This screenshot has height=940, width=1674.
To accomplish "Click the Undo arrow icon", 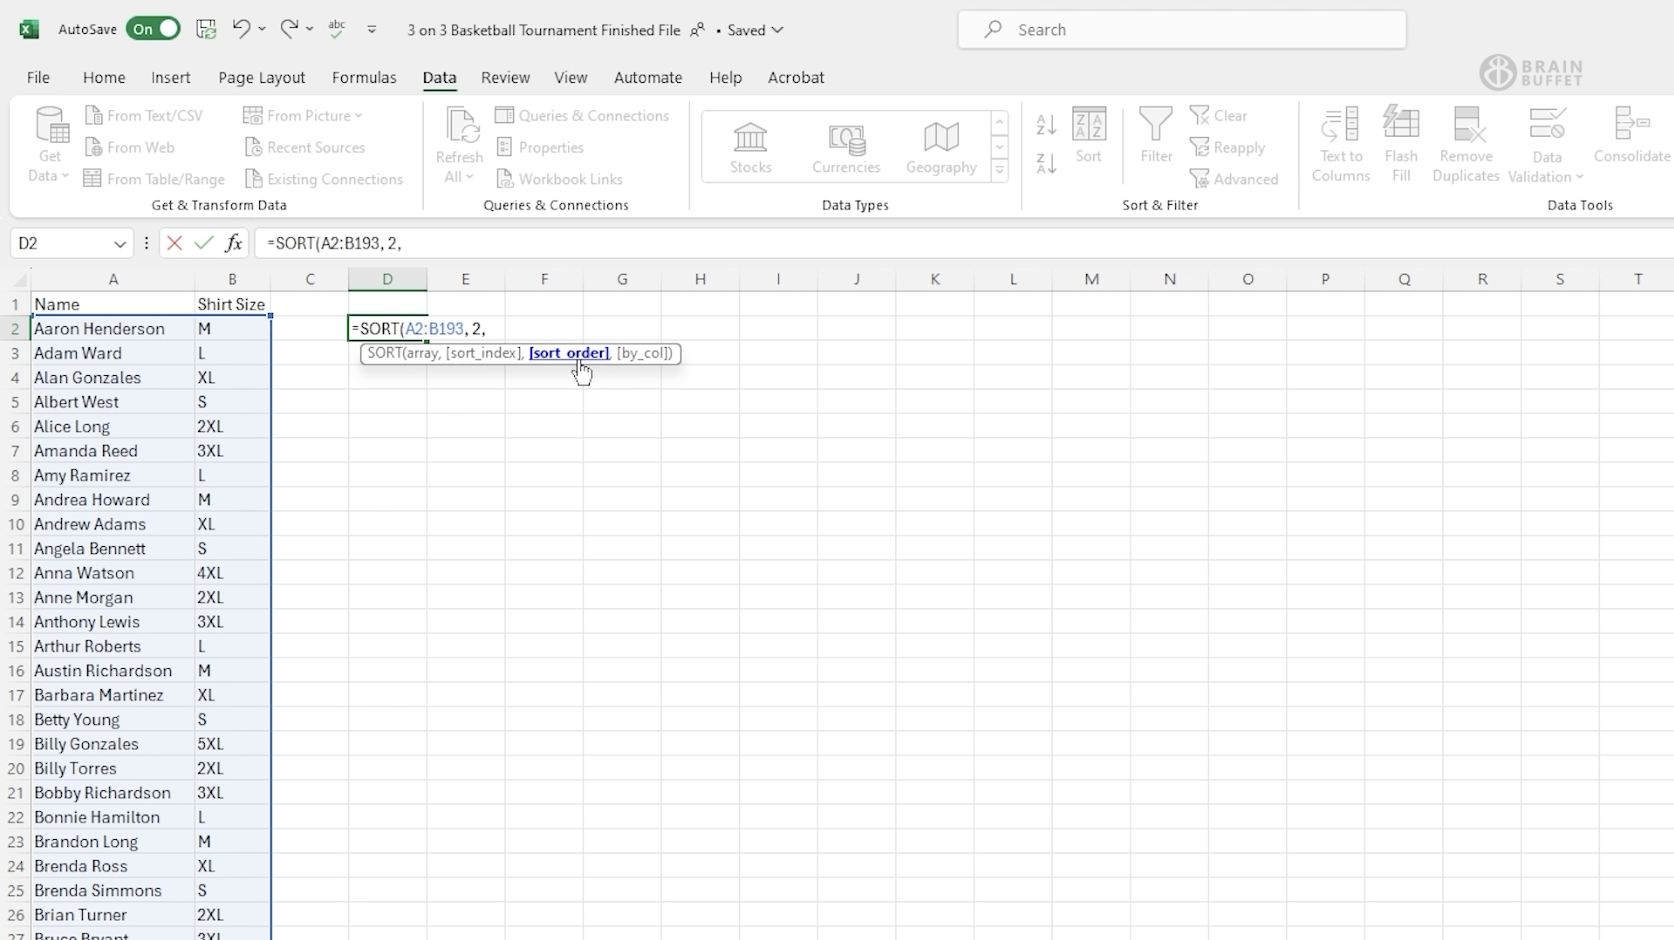I will 241,29.
